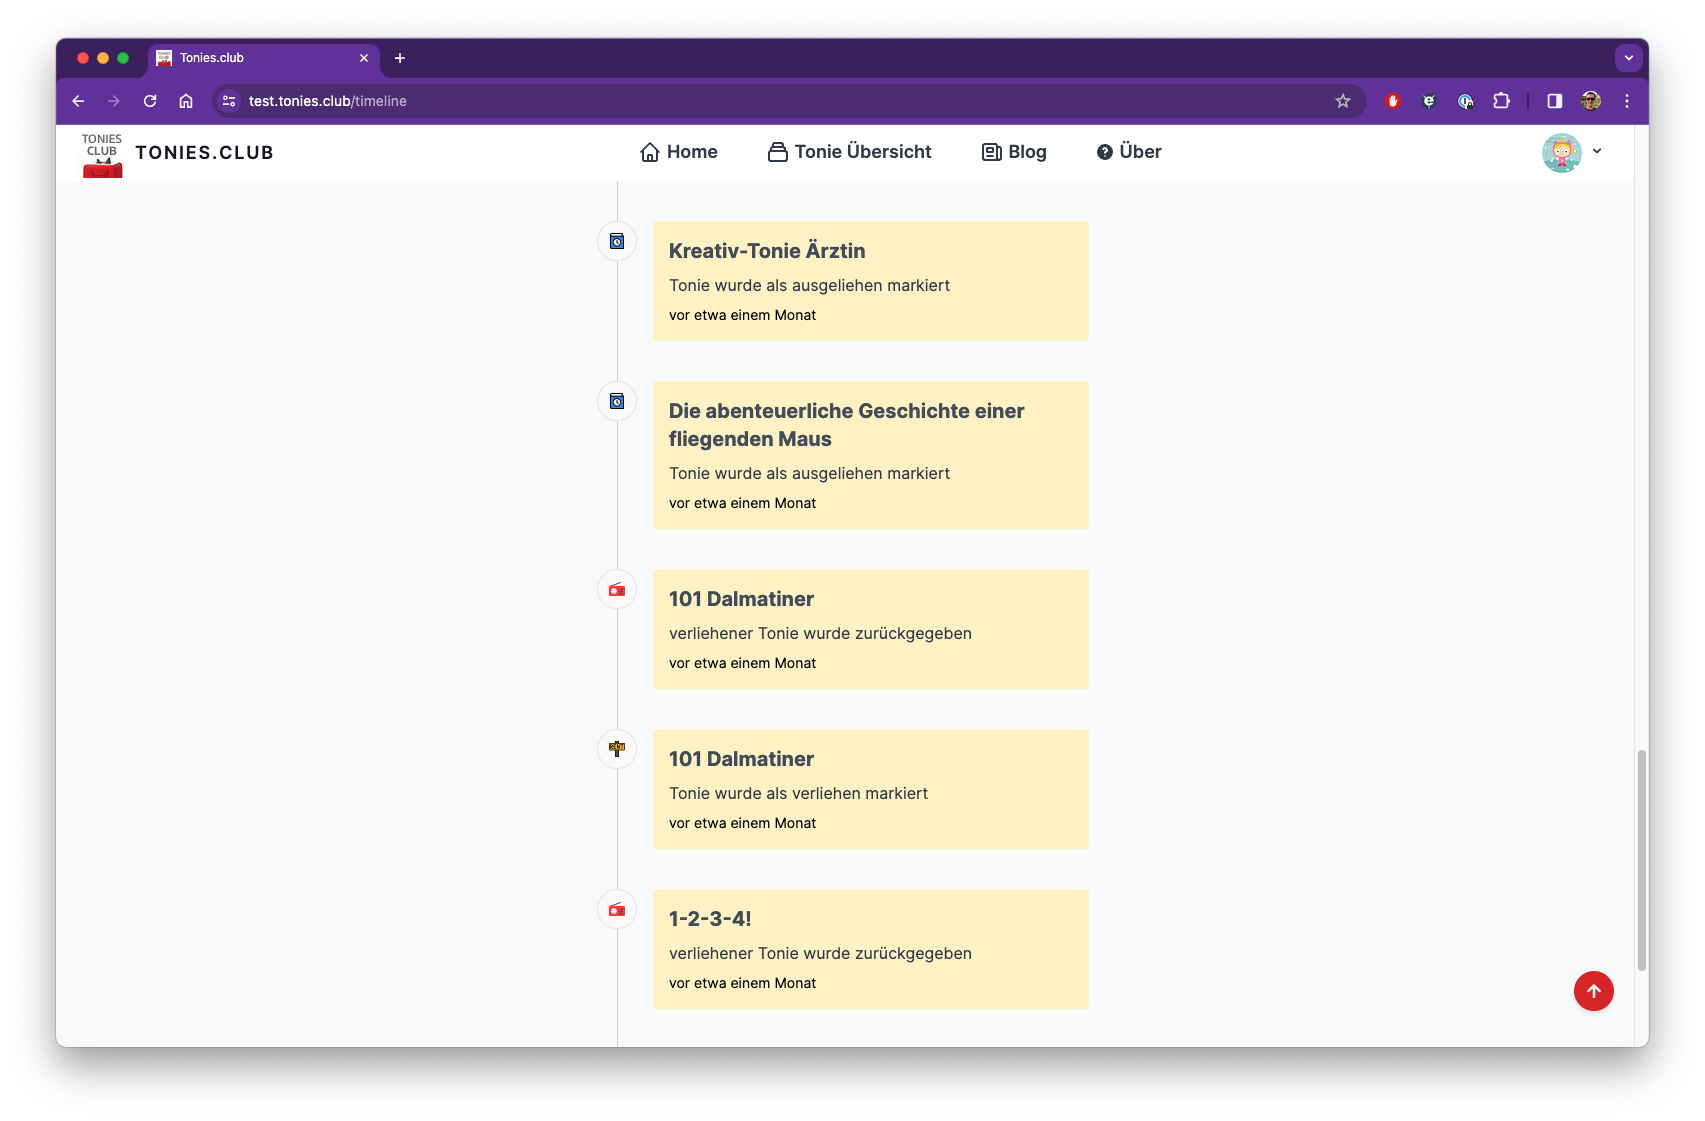Click 'Tonie wurde als ausgeliehen markiert' under Kreativ-Tonie Ärztin

809,285
